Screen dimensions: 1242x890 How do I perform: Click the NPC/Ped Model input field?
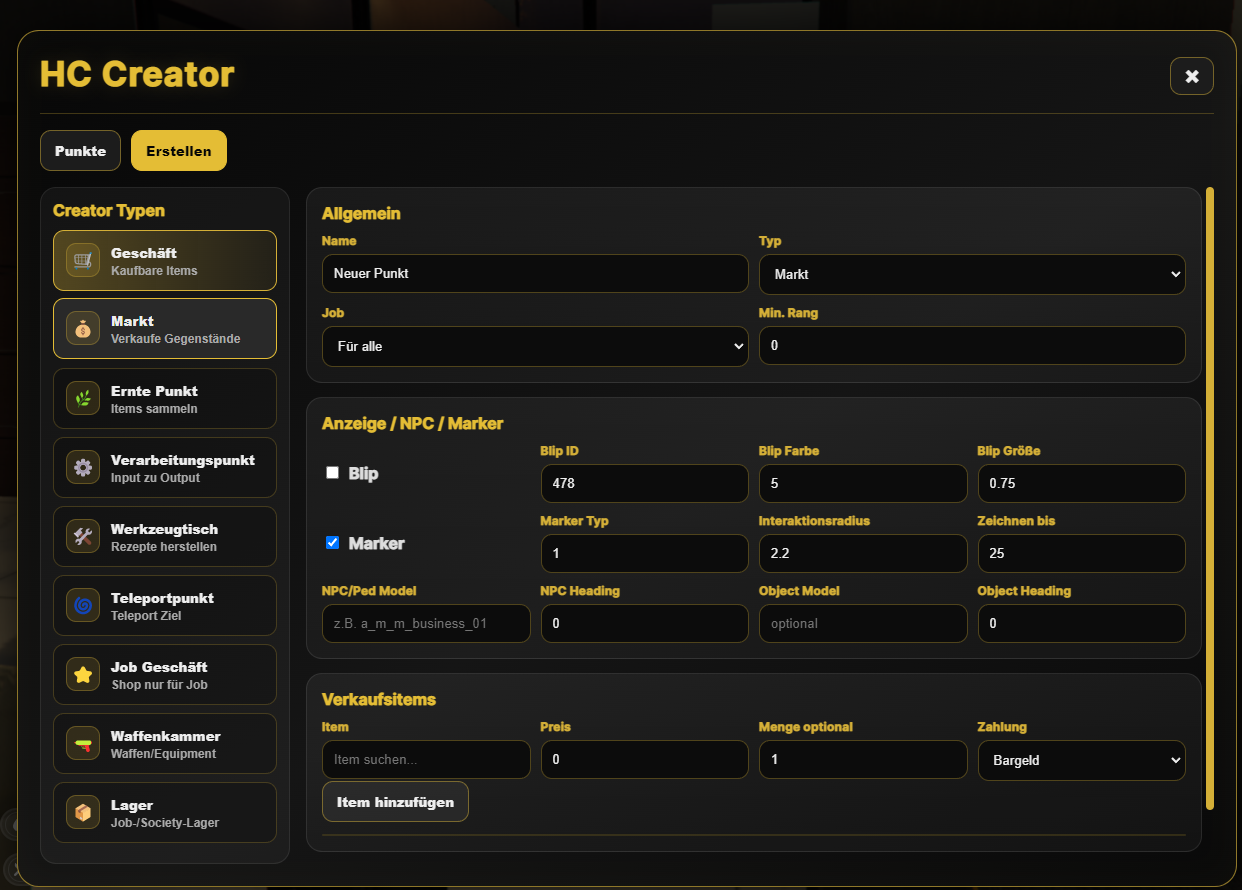426,624
